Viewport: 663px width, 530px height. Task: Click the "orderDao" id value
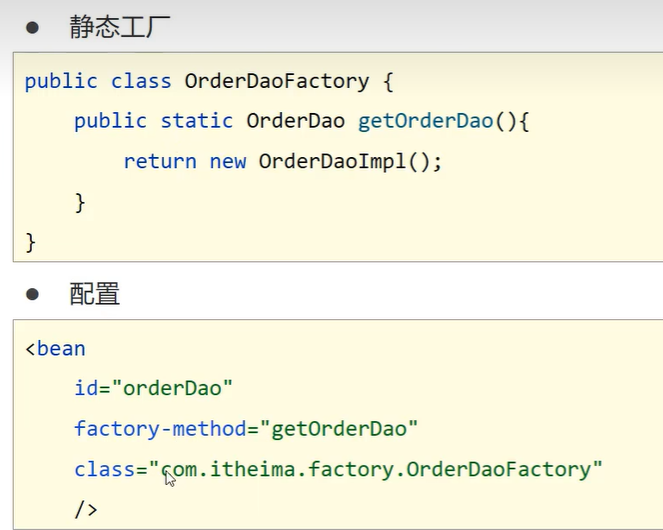click(x=172, y=388)
